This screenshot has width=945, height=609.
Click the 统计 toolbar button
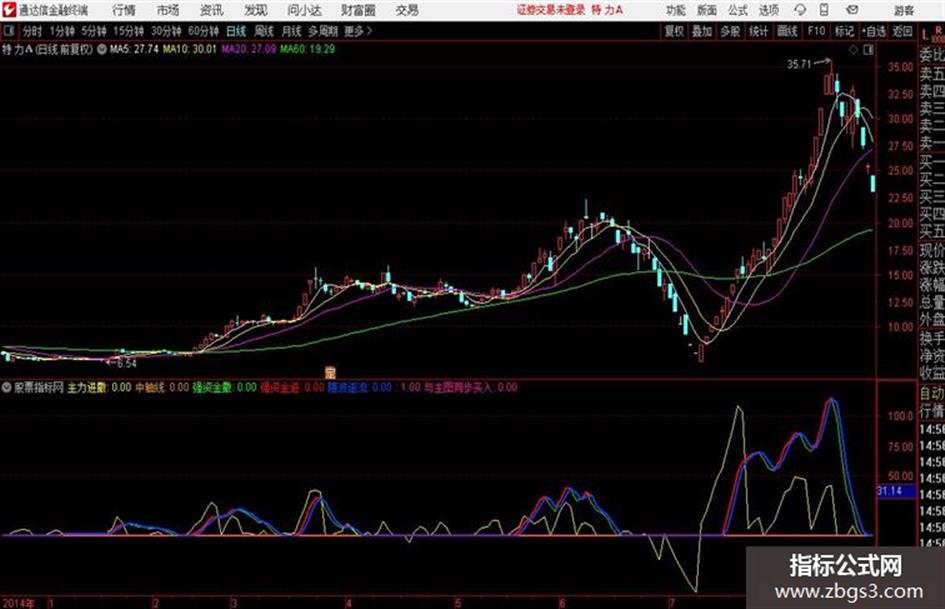click(759, 31)
